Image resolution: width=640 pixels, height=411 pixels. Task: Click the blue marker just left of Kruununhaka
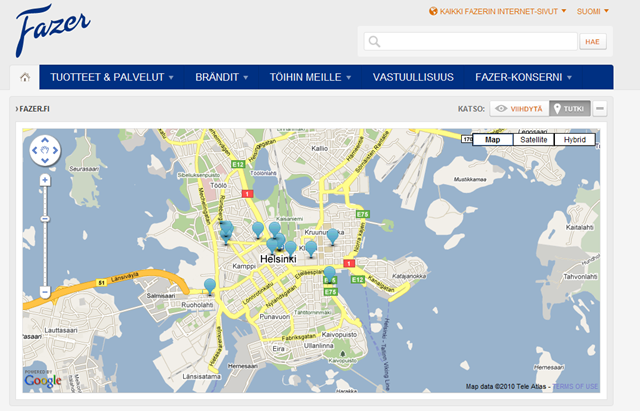pyautogui.click(x=311, y=248)
